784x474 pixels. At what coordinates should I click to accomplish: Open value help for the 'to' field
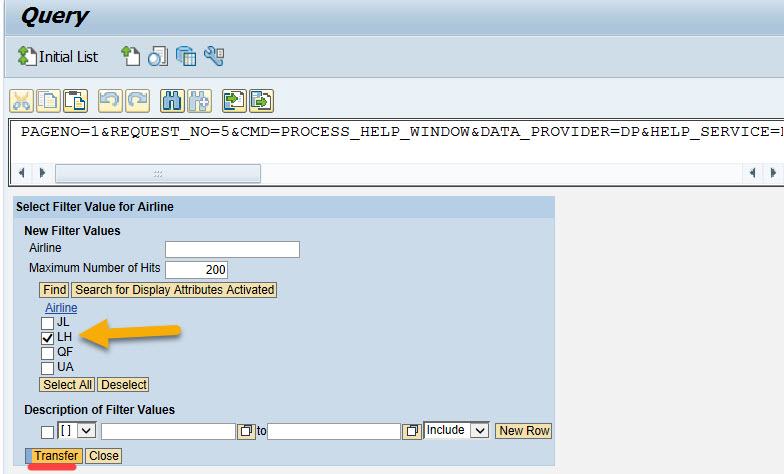coord(412,431)
